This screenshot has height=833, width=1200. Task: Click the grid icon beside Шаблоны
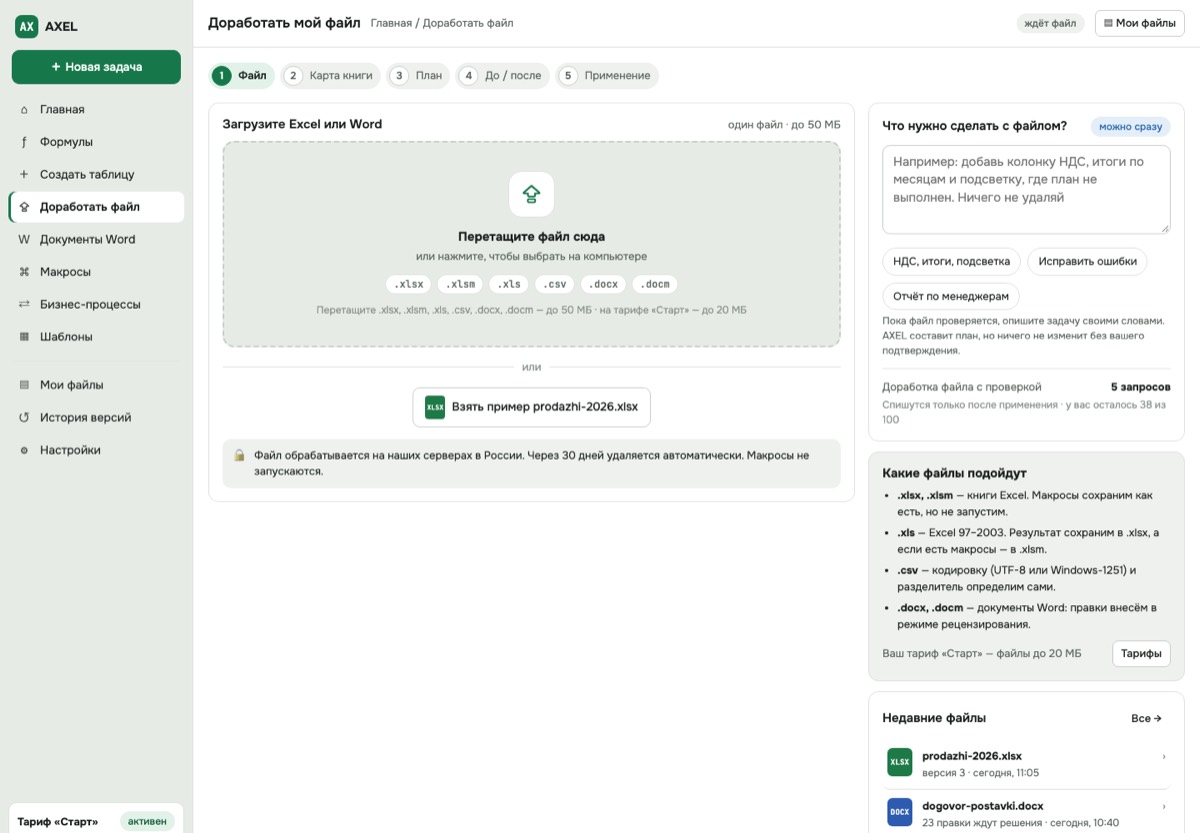click(24, 337)
